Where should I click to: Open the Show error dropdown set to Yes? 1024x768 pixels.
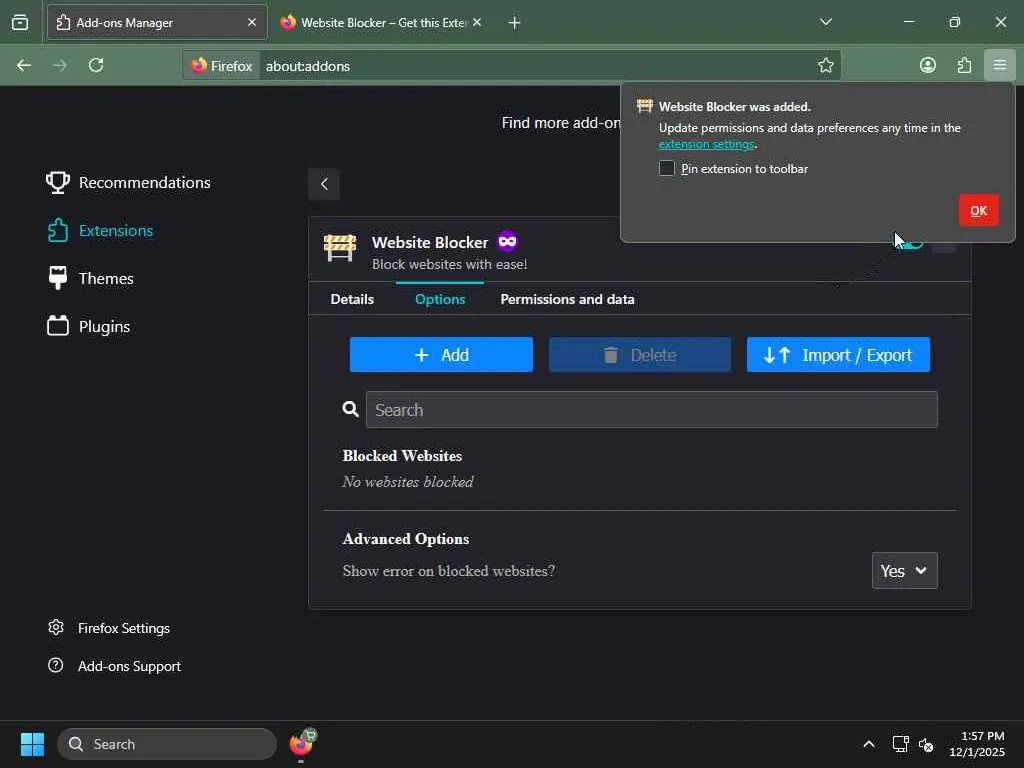click(904, 571)
